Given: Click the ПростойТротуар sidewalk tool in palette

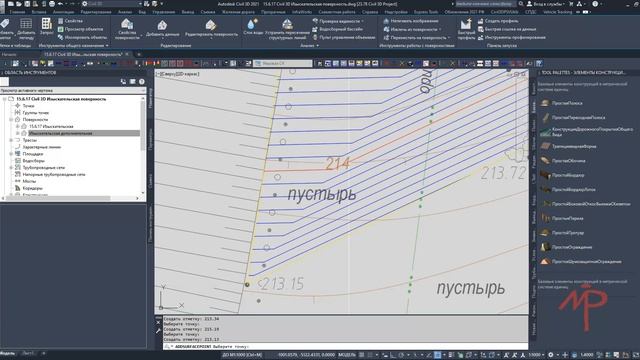Looking at the screenshot, I should pyautogui.click(x=562, y=233).
